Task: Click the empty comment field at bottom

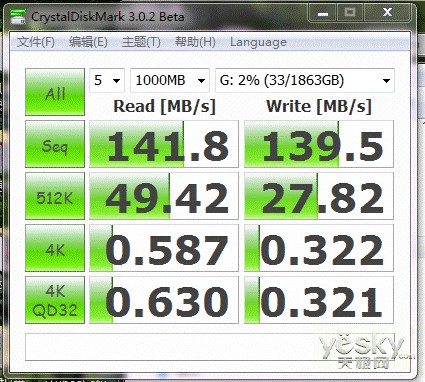Action: point(210,347)
